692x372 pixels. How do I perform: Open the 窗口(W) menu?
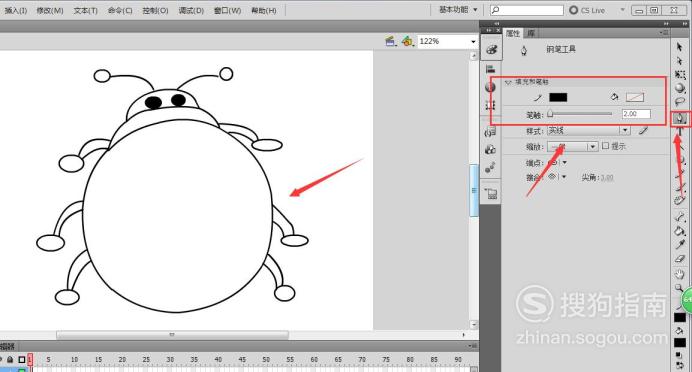click(227, 10)
